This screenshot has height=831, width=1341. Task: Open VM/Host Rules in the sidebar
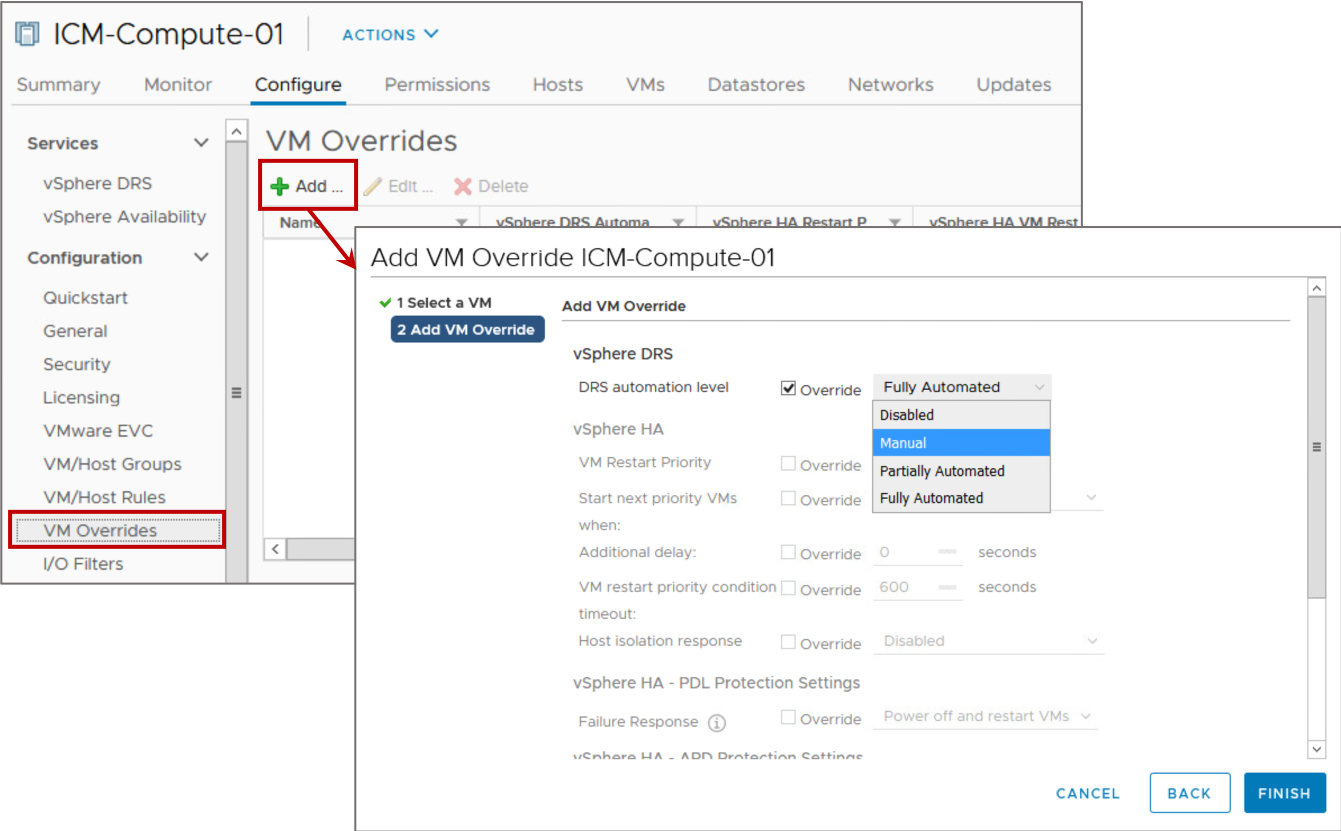105,497
